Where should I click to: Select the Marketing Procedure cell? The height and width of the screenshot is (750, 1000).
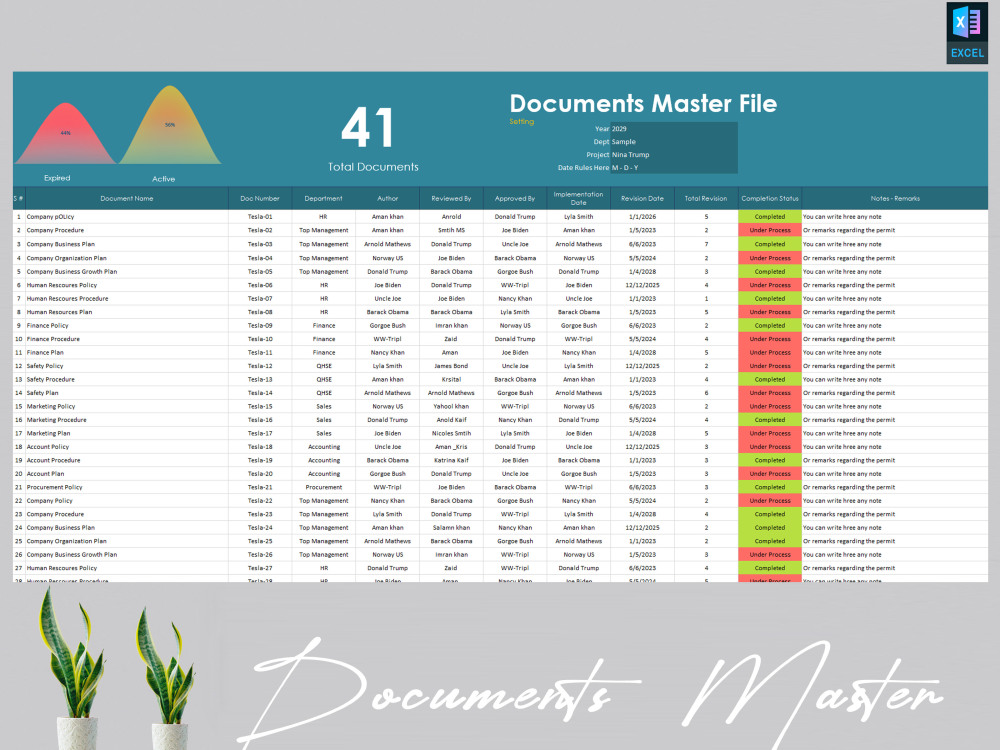pyautogui.click(x=126, y=420)
